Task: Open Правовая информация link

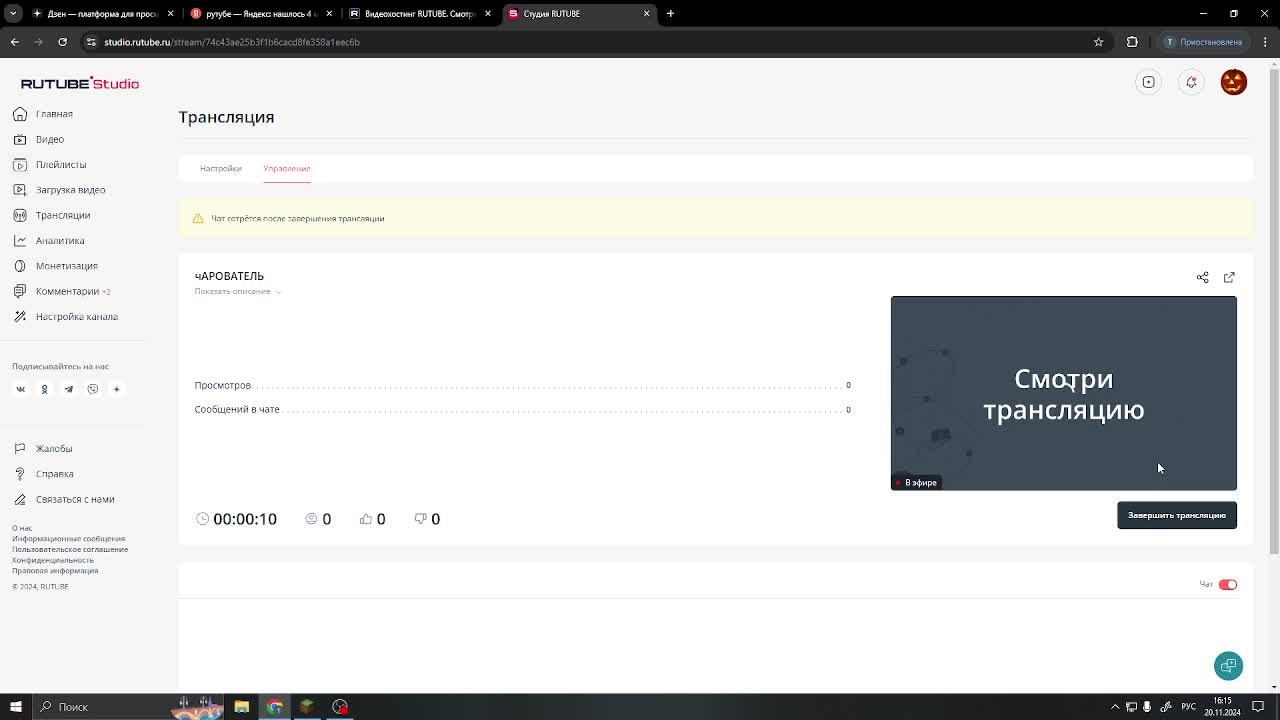Action: click(55, 570)
